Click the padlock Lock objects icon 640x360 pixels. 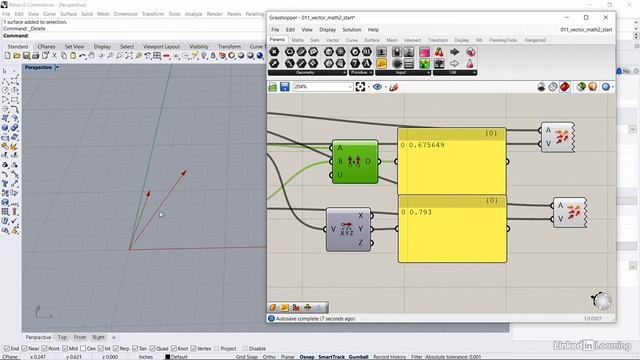click(x=213, y=56)
